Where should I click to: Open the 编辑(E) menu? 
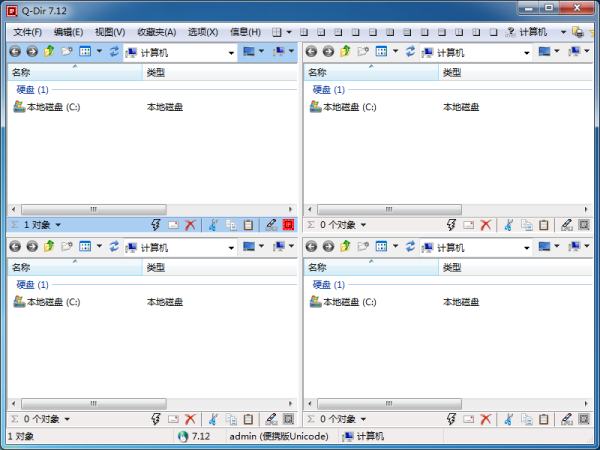click(x=68, y=32)
